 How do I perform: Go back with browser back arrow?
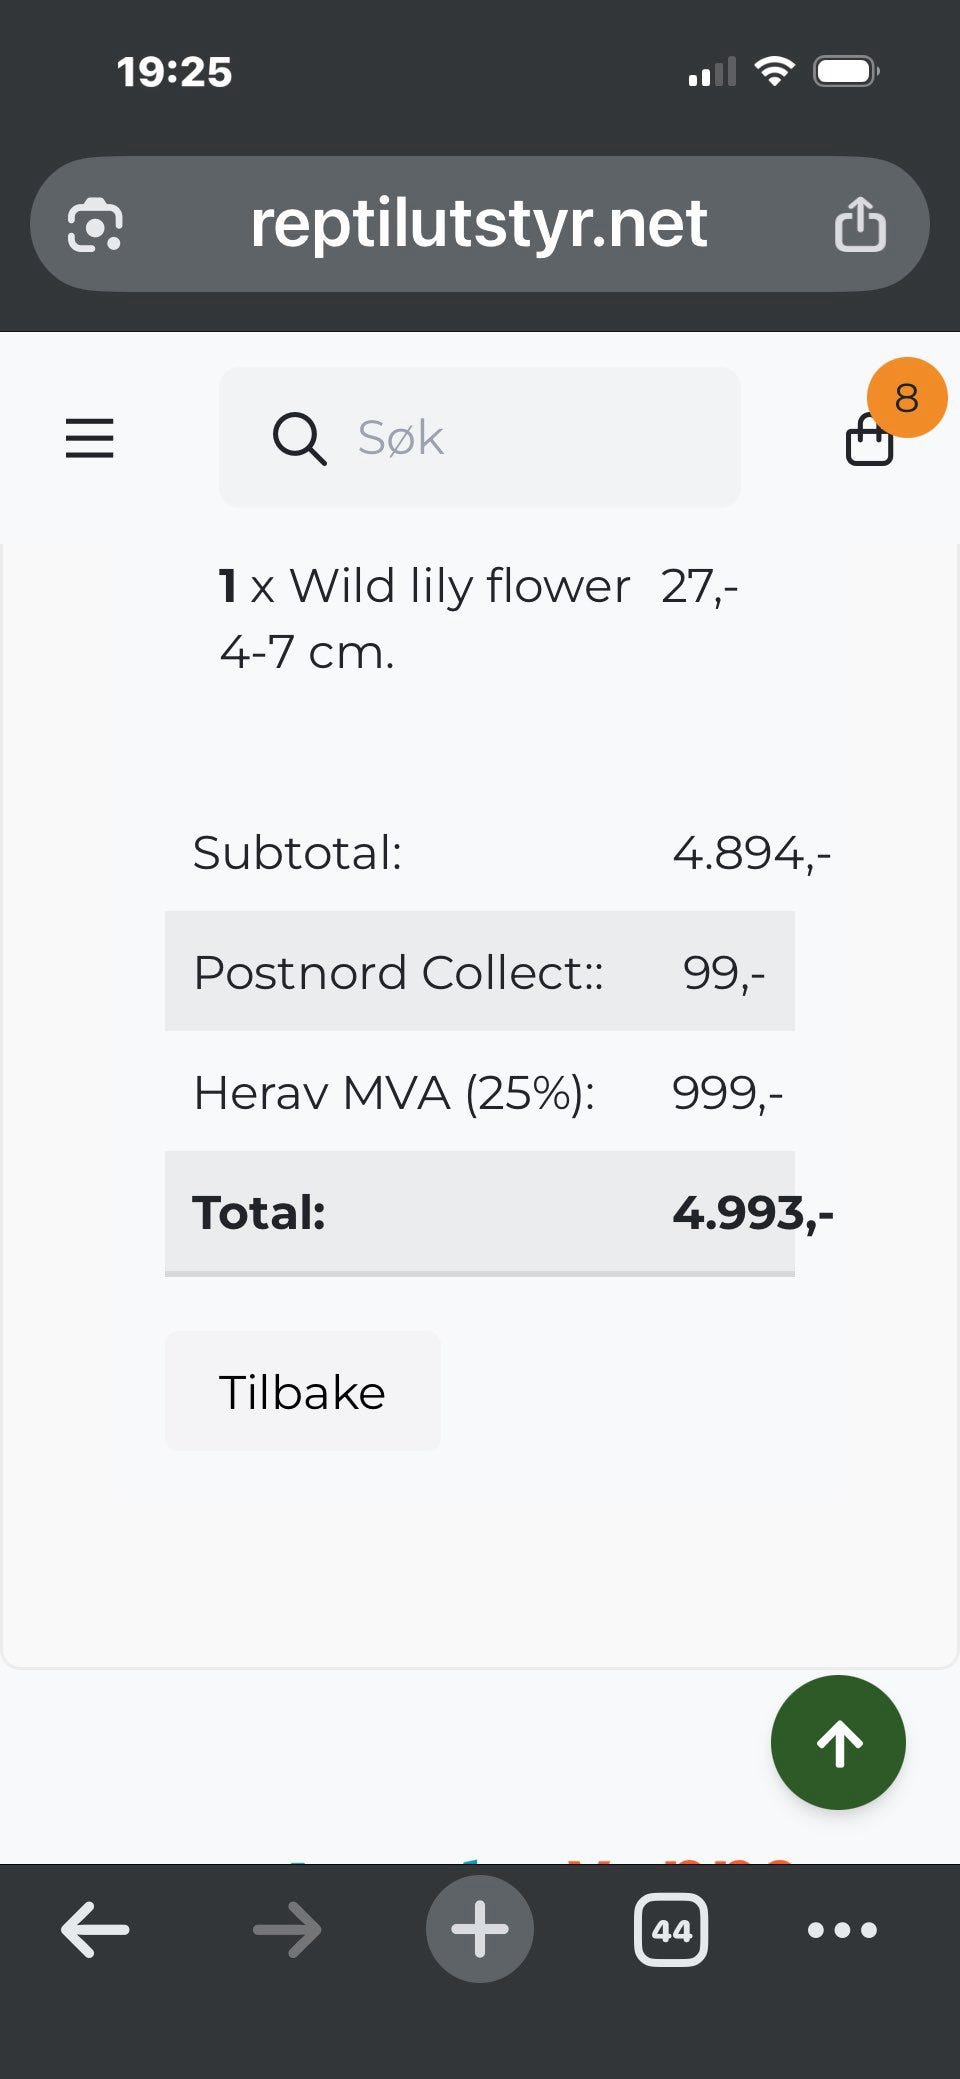[x=95, y=1929]
